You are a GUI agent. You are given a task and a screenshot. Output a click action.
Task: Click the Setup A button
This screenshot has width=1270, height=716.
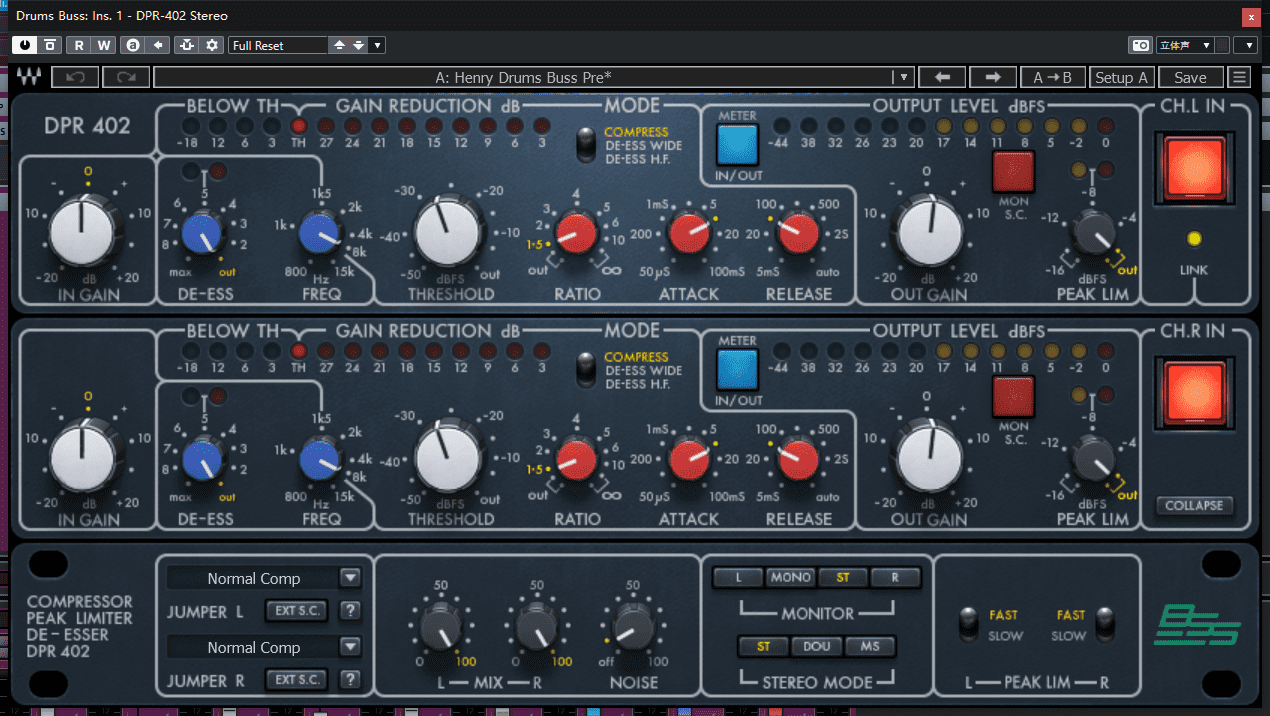click(x=1121, y=77)
